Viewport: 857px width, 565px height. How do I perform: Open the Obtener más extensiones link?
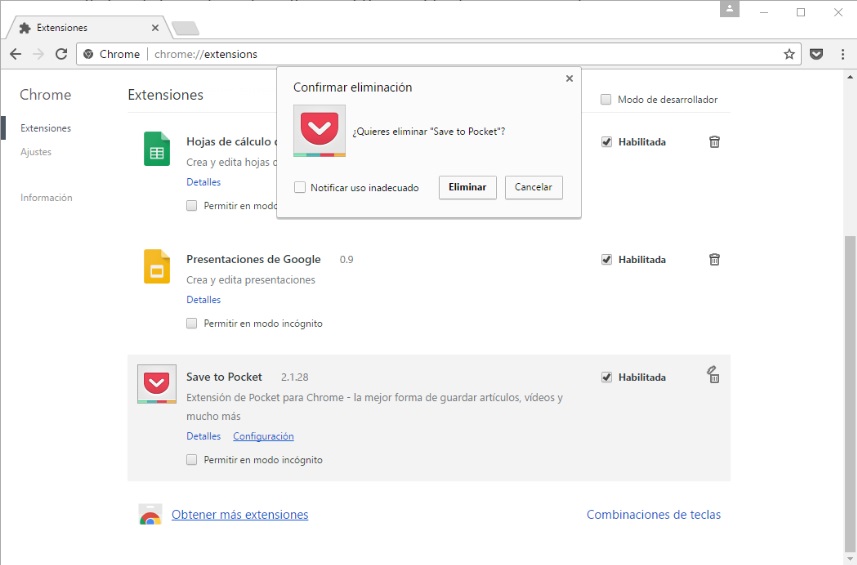pos(240,515)
